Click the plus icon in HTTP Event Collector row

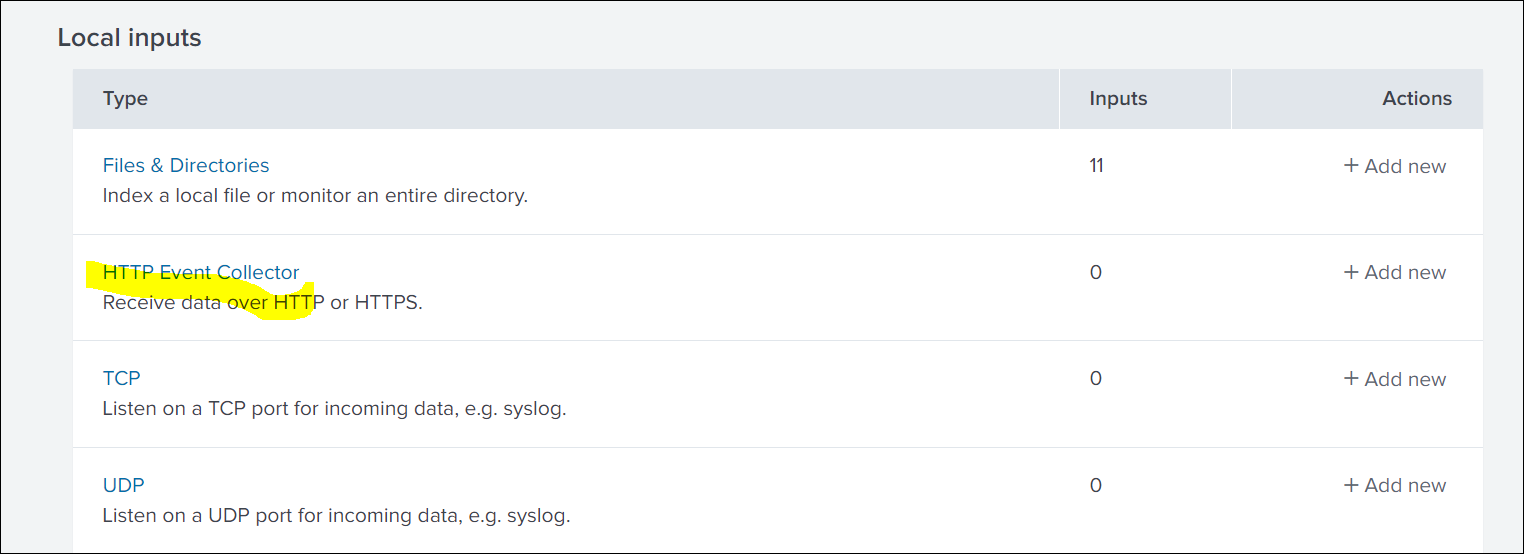coord(1351,272)
